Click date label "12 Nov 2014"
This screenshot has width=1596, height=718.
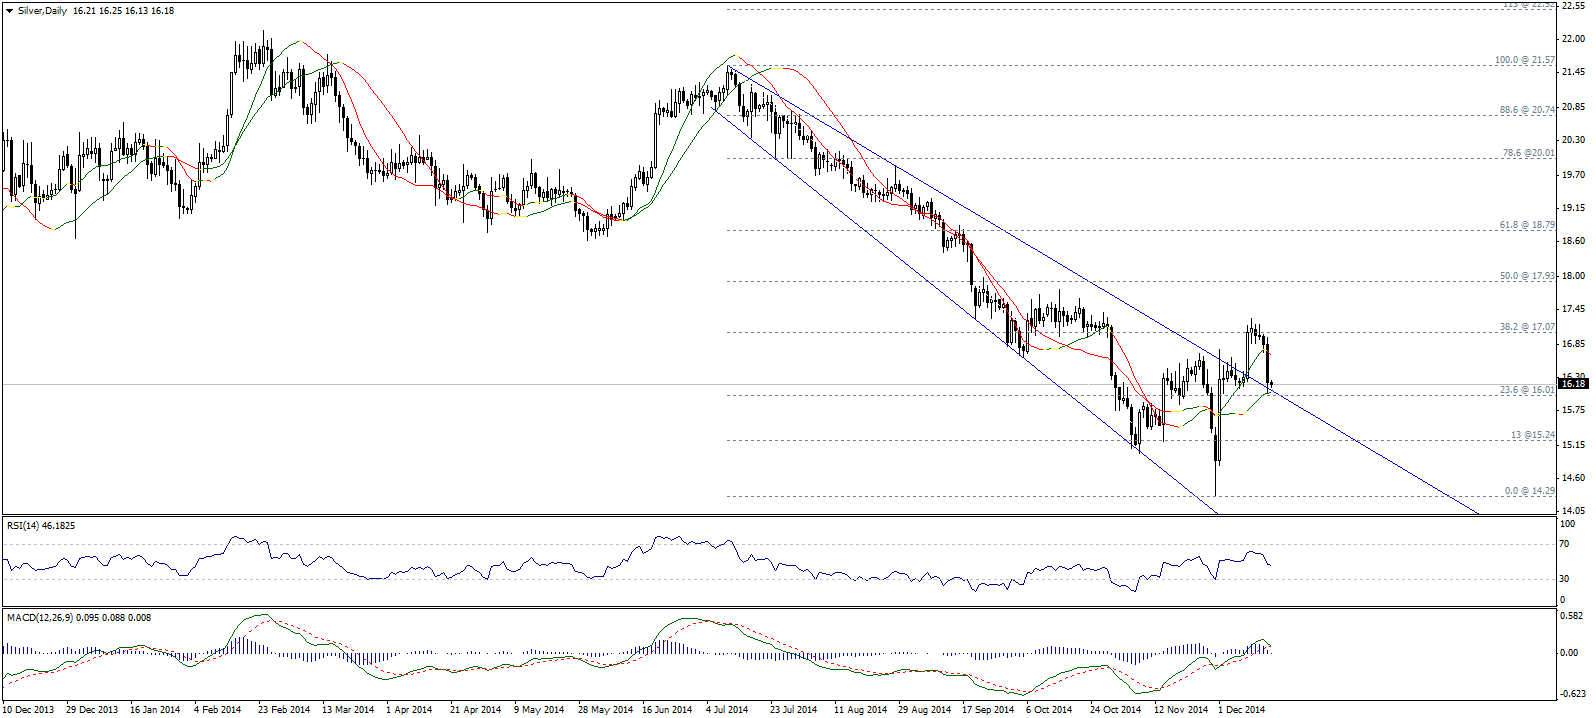pos(1180,710)
